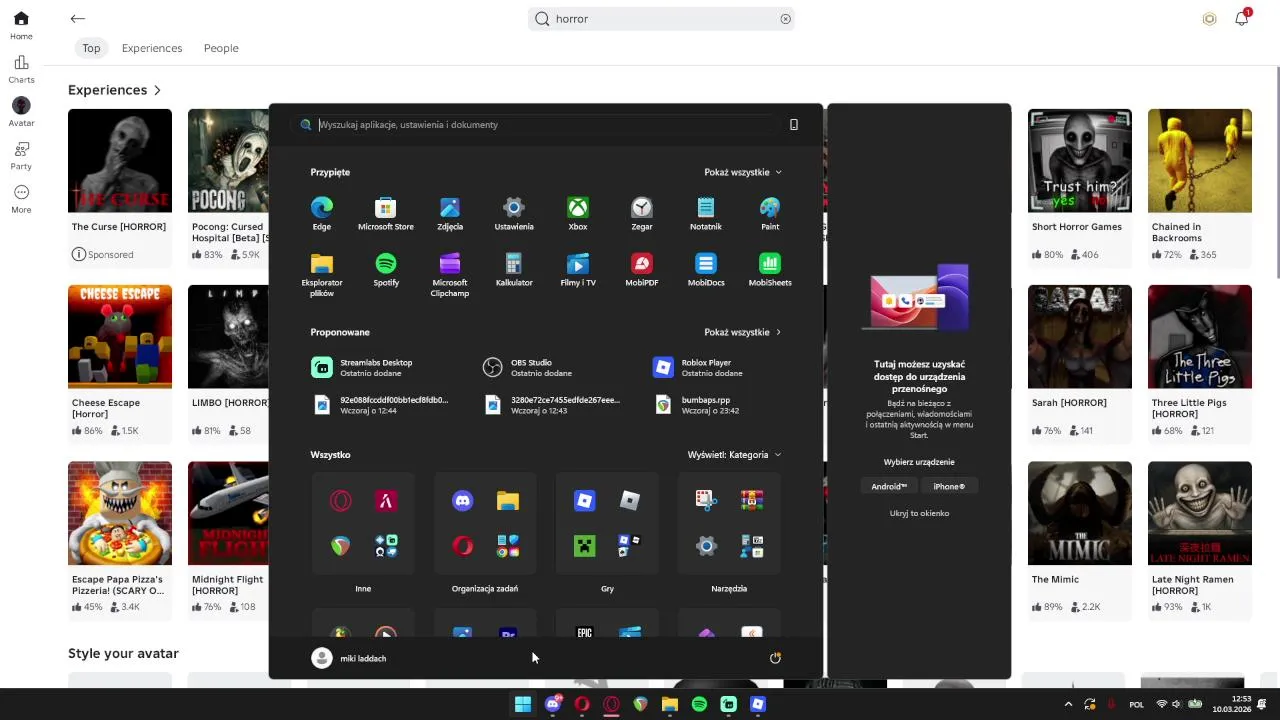Go back with Roblox back arrow
Viewport: 1280px width, 720px height.
click(x=78, y=18)
